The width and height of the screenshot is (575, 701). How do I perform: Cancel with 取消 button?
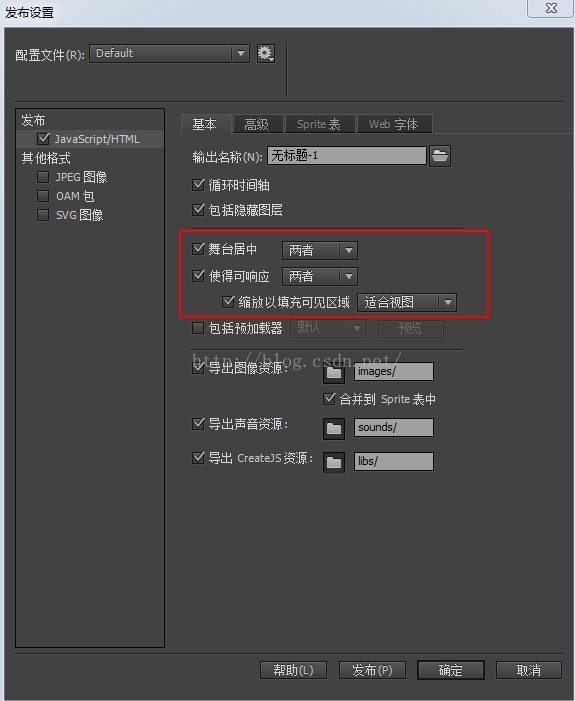(x=528, y=670)
